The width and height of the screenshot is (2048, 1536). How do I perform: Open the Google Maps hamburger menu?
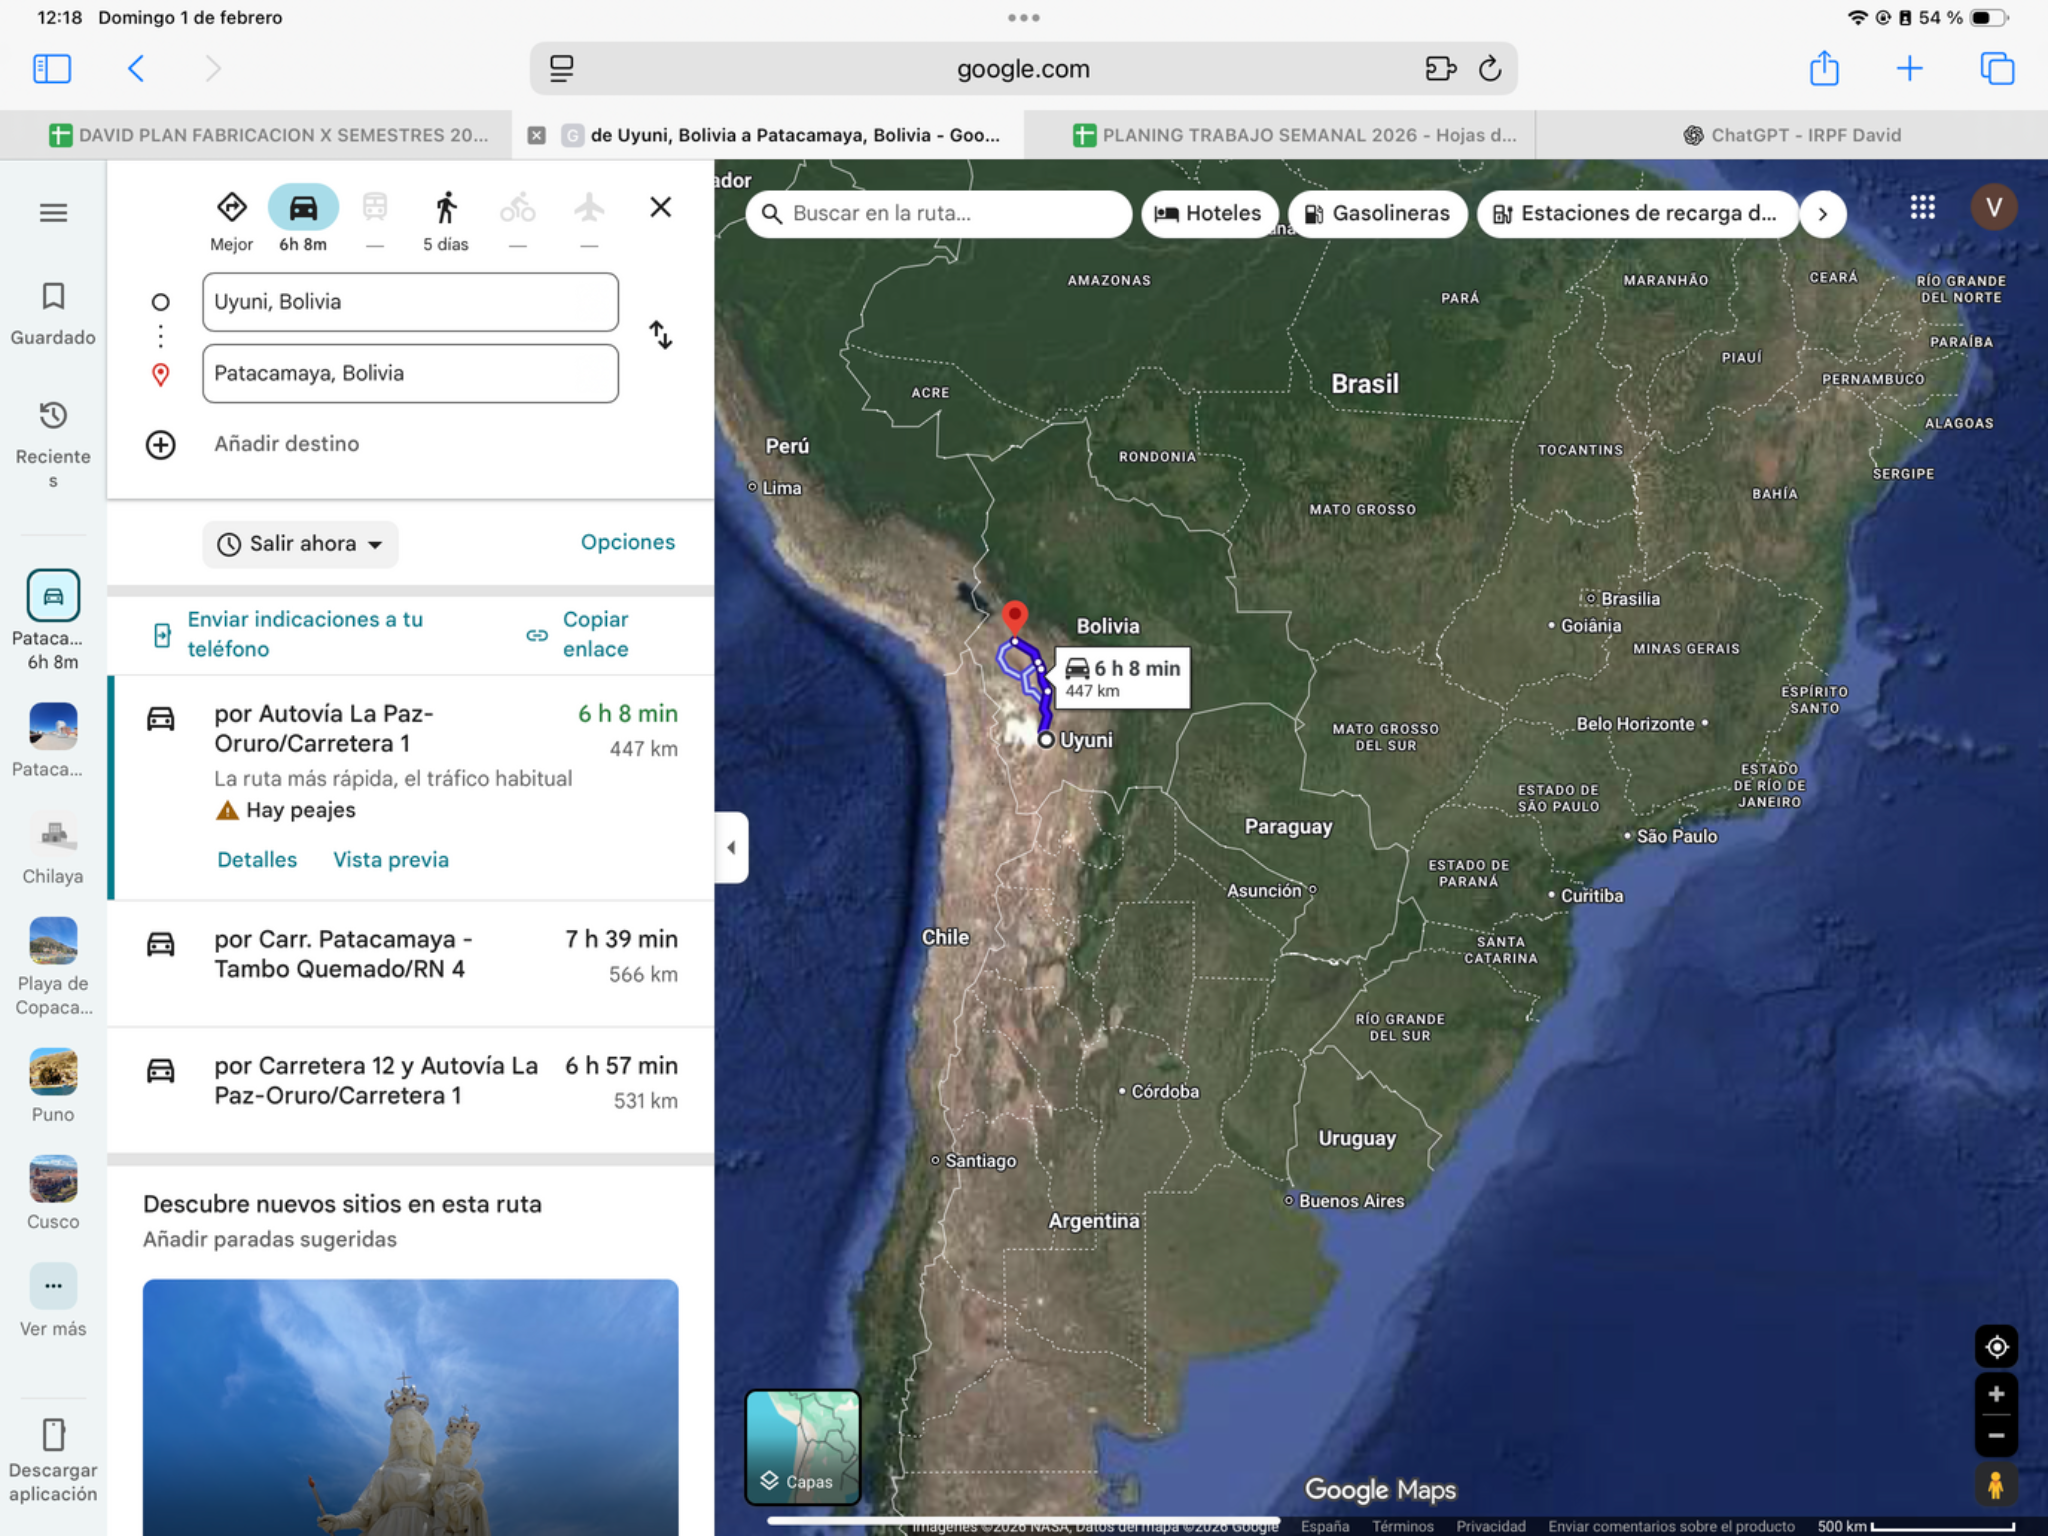(x=53, y=212)
